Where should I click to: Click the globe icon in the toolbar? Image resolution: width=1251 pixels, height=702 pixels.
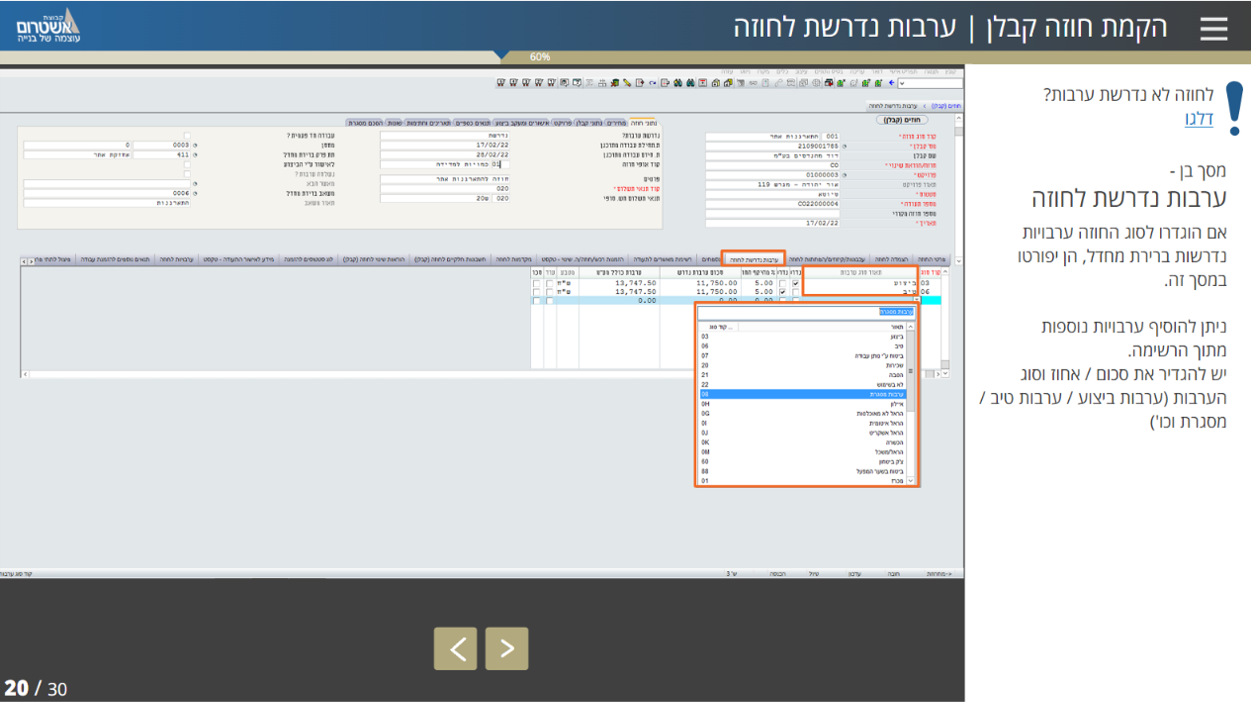coord(816,83)
